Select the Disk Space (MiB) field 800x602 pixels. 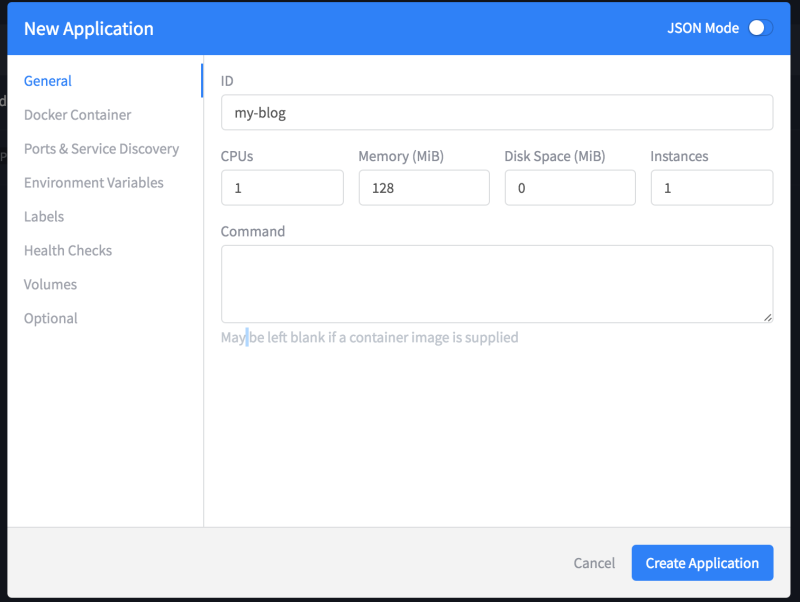pos(569,188)
